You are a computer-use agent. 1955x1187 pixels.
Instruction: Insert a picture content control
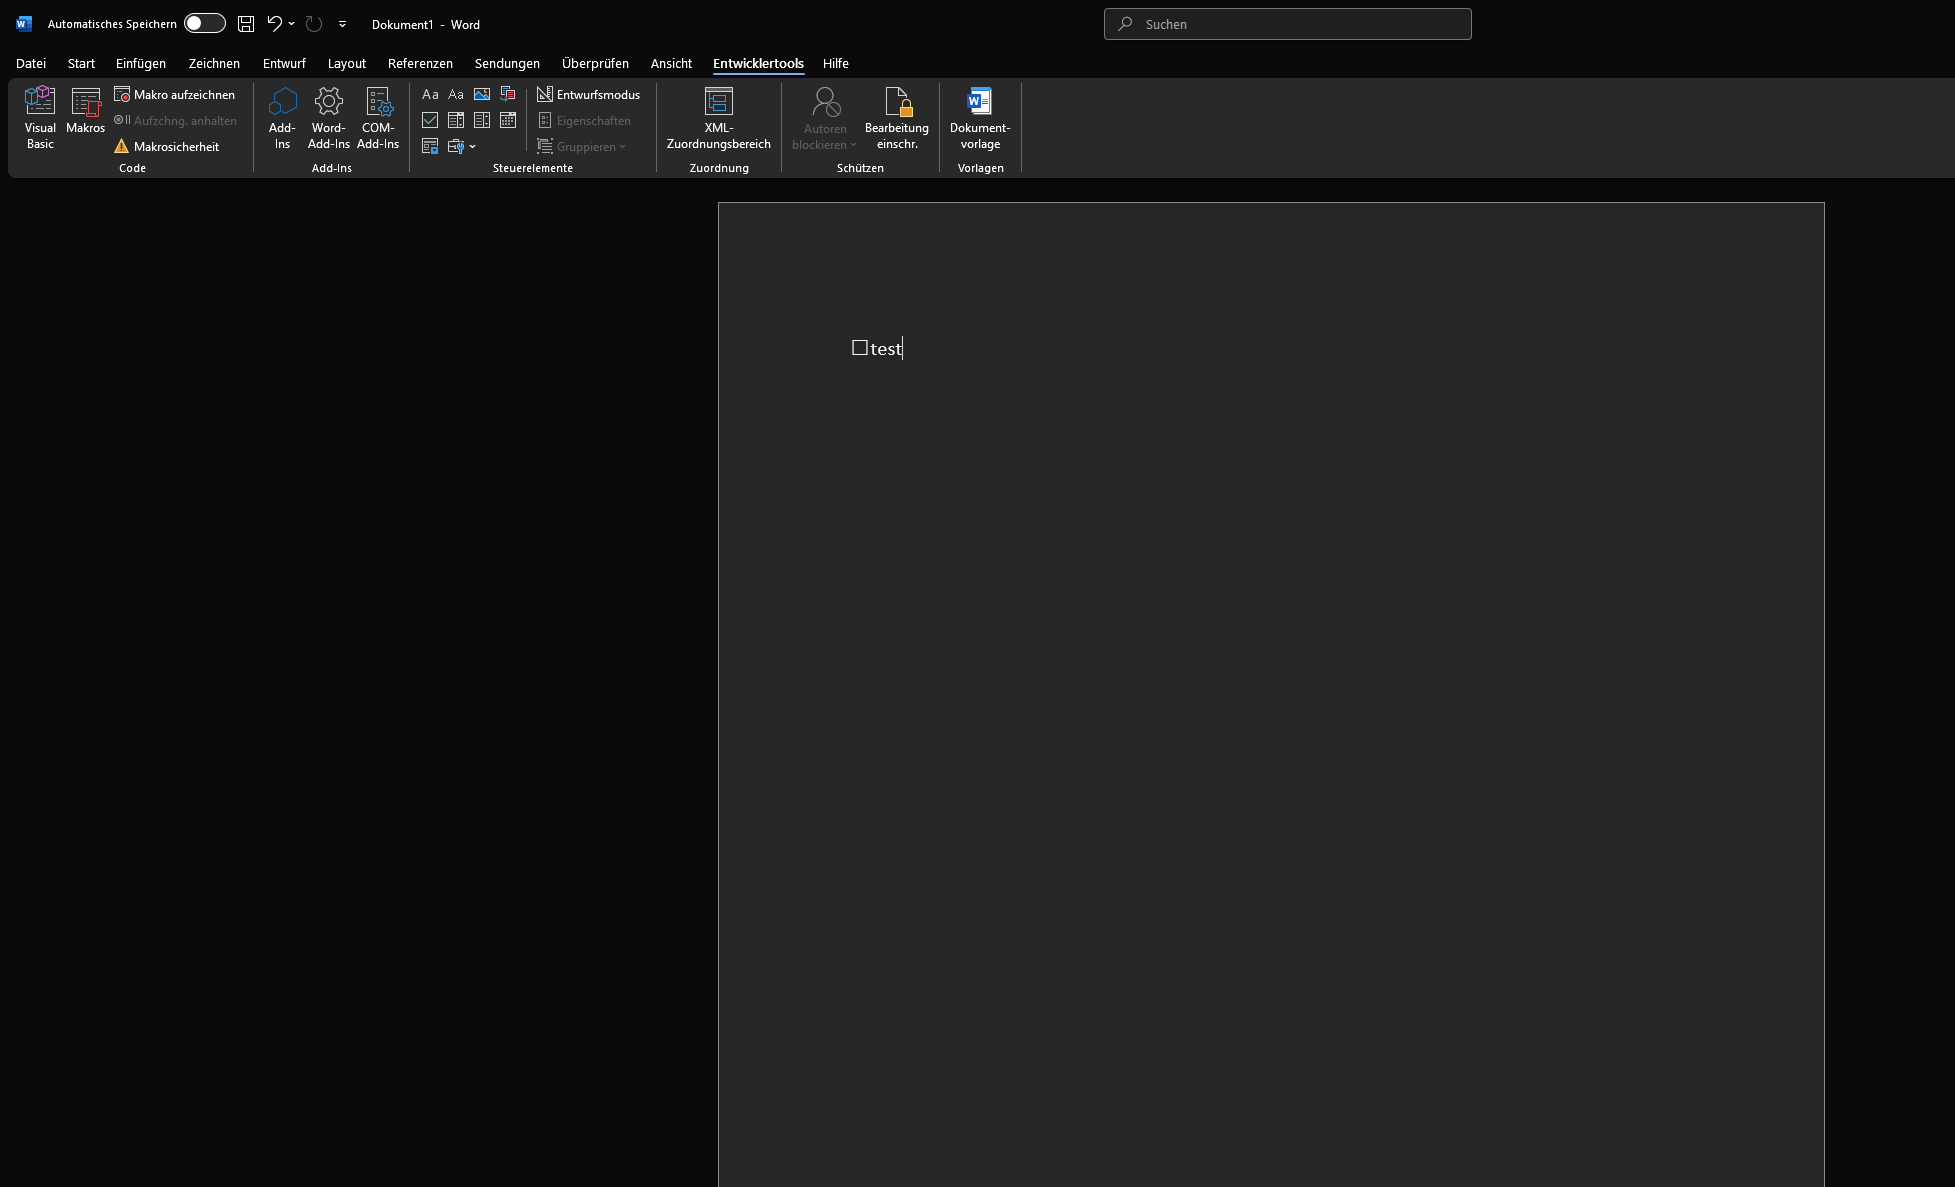[x=482, y=94]
